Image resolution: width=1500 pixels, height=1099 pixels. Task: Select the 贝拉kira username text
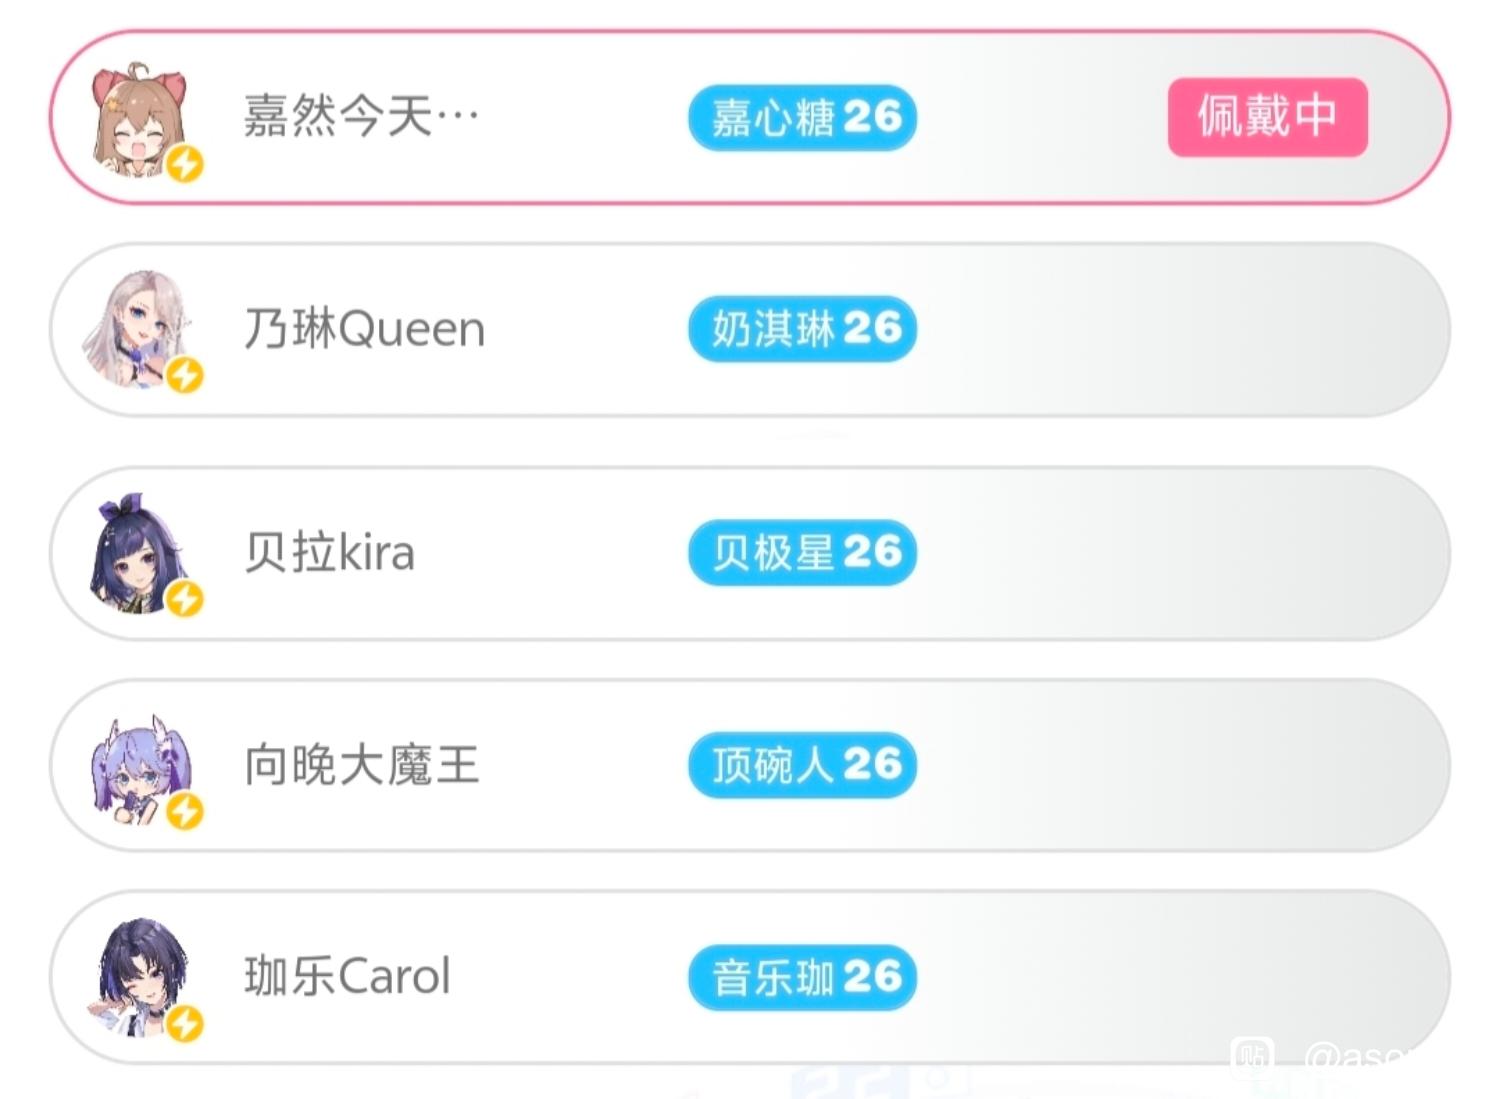pos(330,552)
